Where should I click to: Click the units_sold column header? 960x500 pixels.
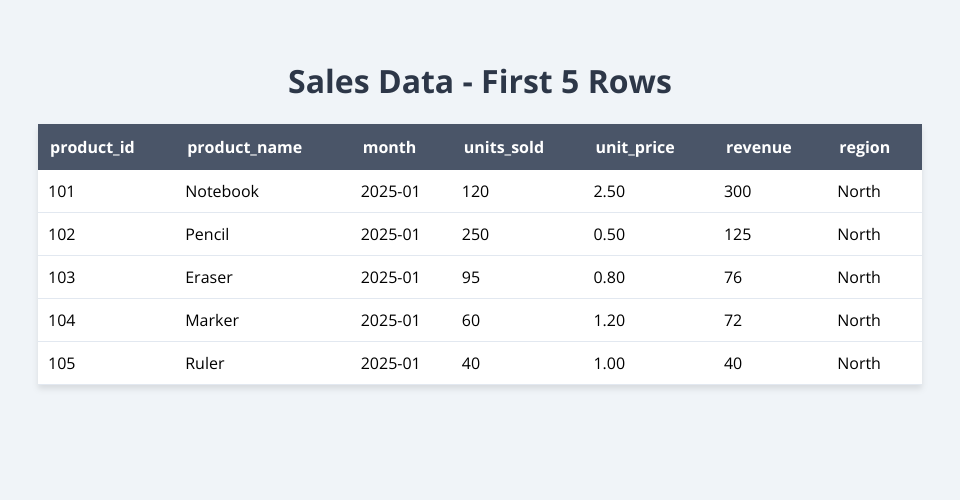click(503, 147)
